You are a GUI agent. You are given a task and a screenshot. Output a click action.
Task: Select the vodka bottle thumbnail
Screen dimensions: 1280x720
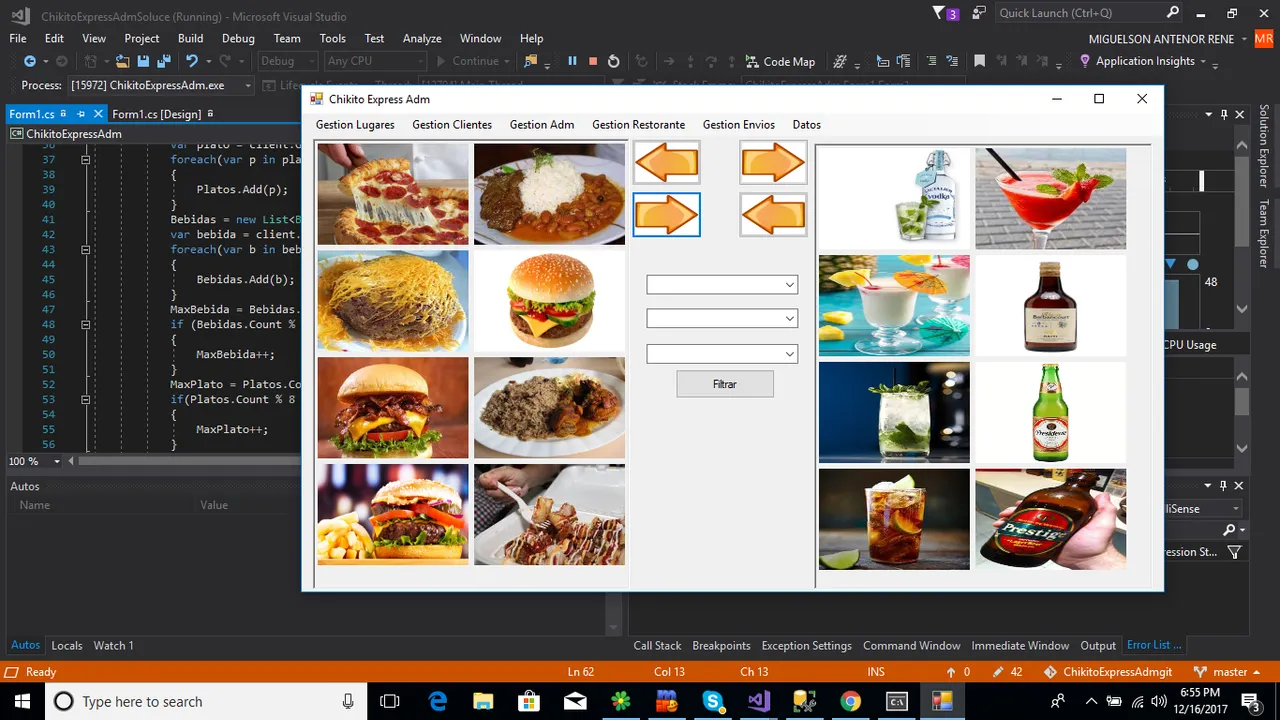click(x=894, y=198)
